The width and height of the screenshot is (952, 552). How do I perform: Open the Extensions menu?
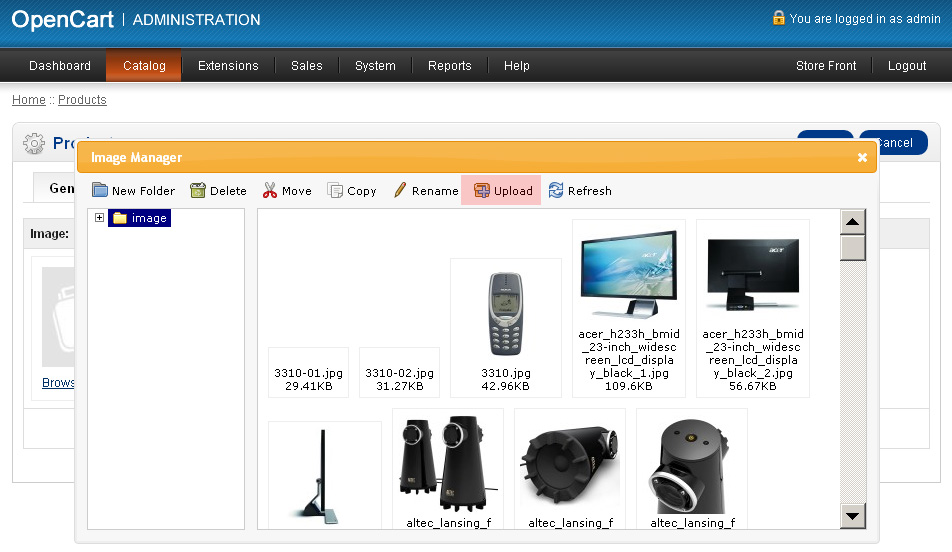[228, 66]
